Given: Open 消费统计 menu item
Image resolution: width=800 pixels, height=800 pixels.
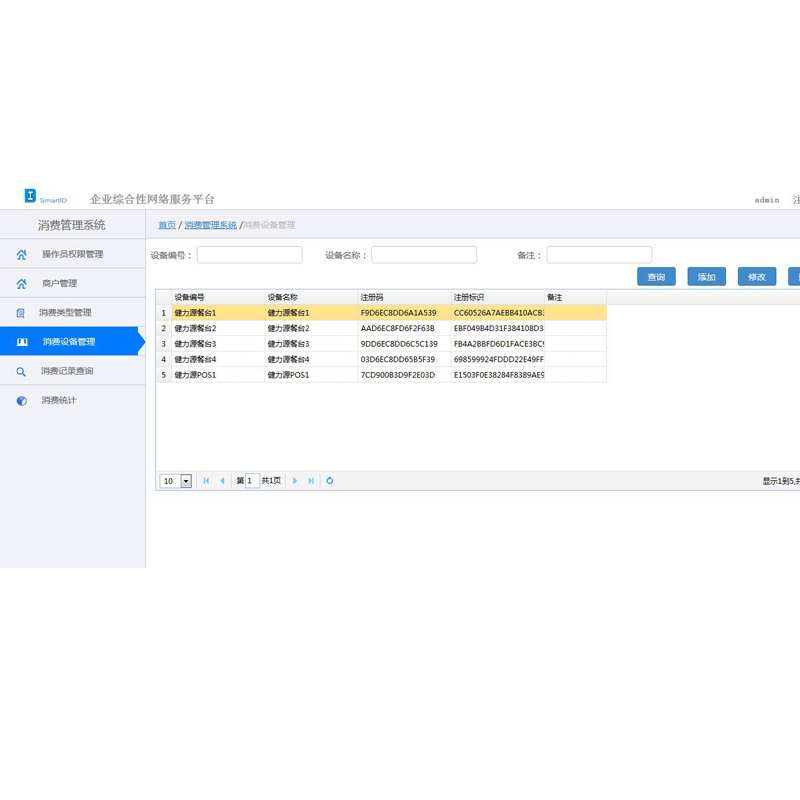Looking at the screenshot, I should [72, 400].
